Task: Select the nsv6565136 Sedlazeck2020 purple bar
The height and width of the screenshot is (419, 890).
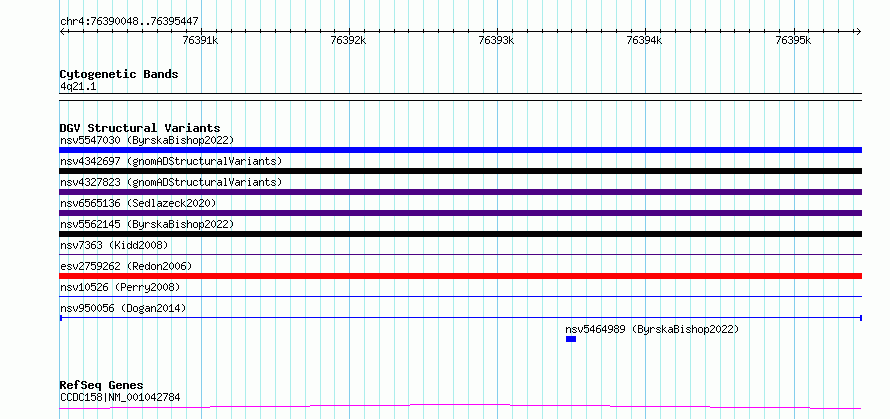Action: [x=460, y=213]
